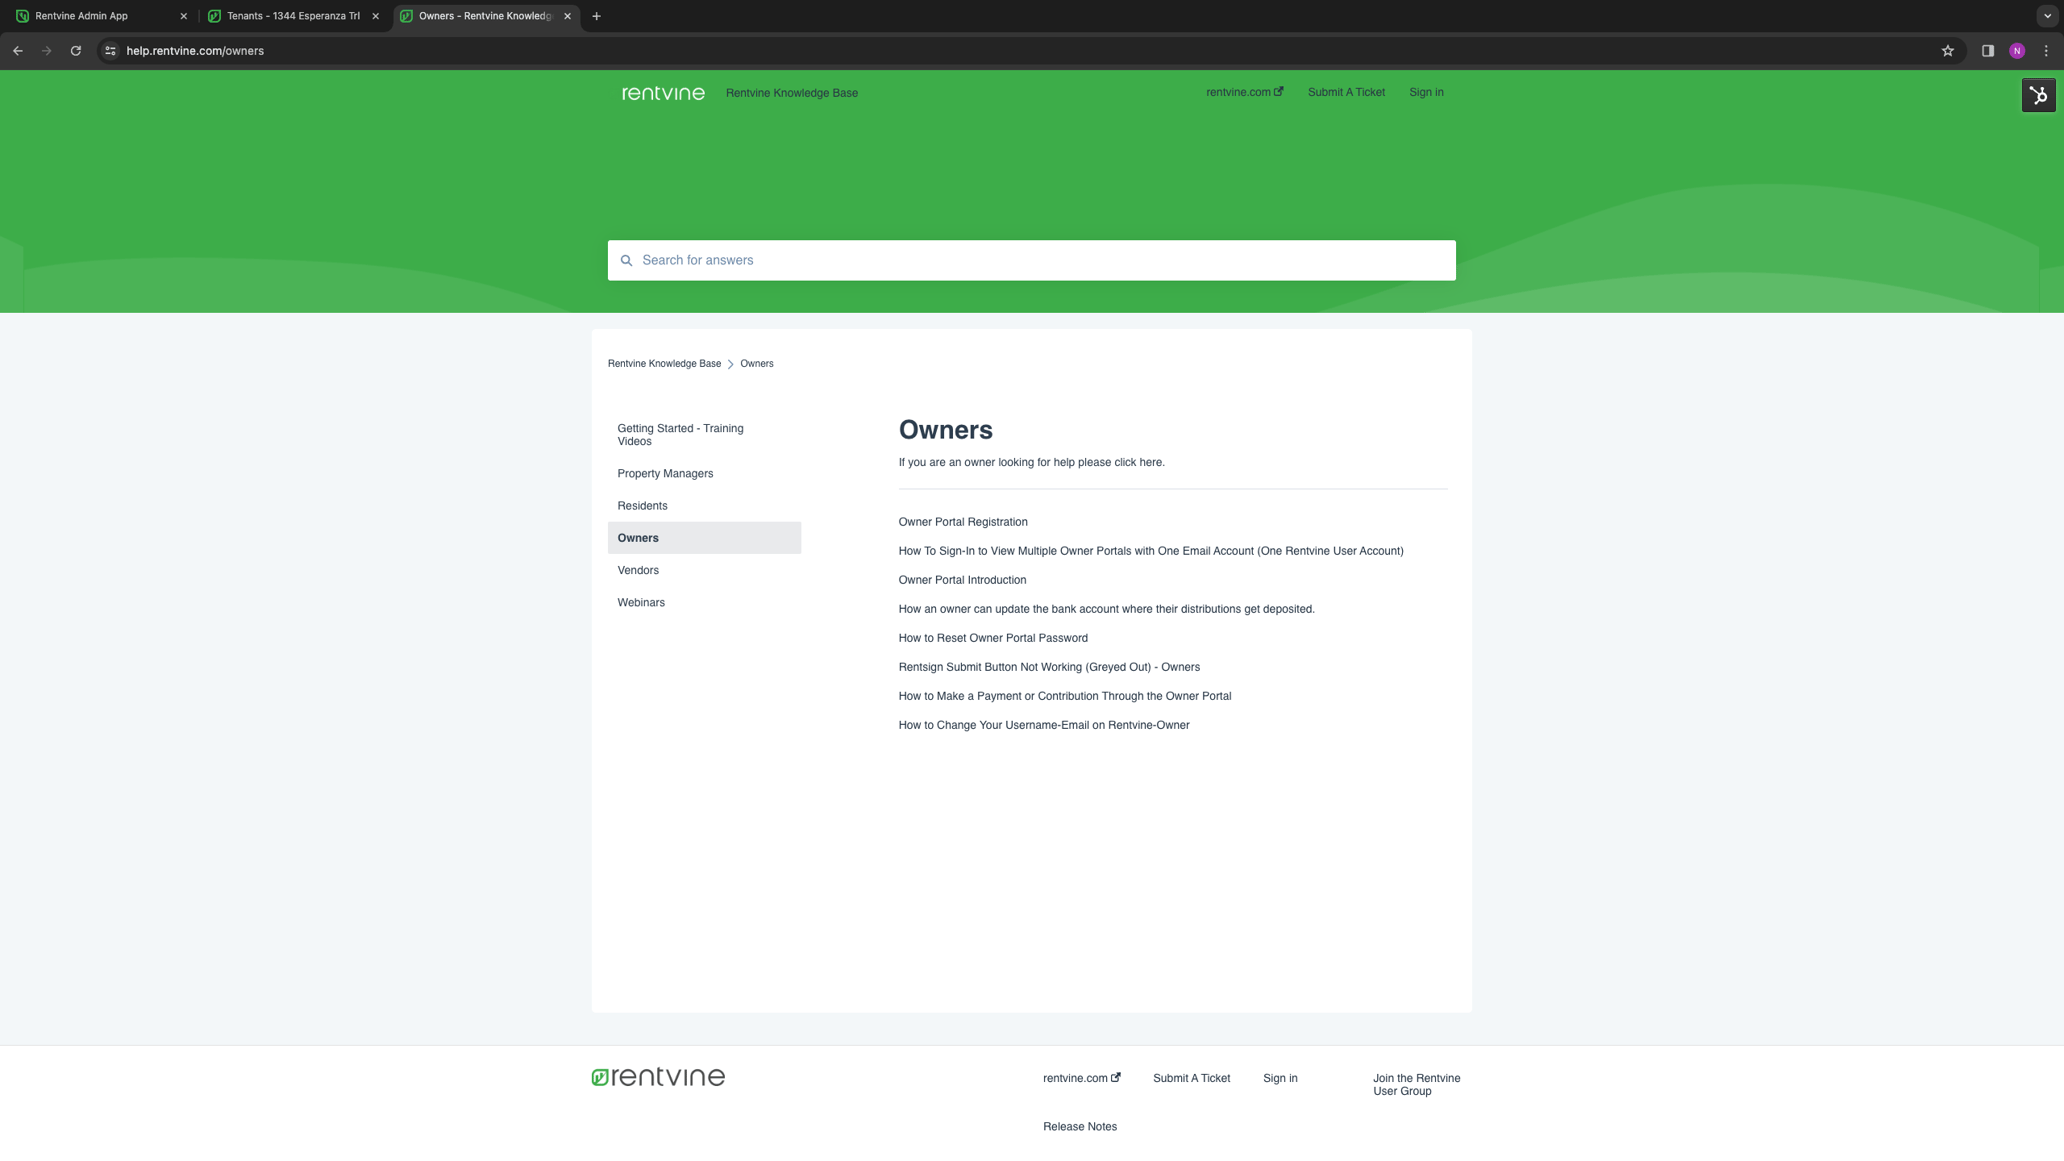Screen dimensions: 2064x1161
Task: Click the rentvine logo in header
Action: pyautogui.click(x=663, y=93)
